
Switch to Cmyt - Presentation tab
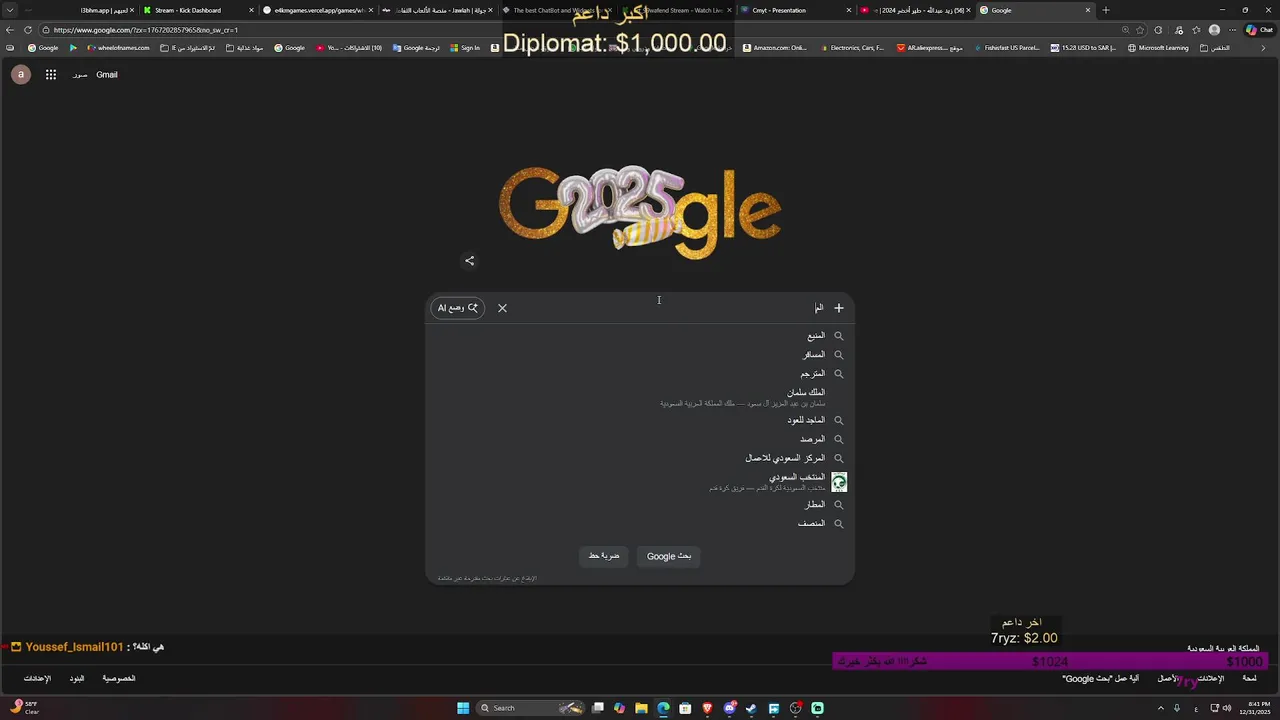tap(795, 10)
